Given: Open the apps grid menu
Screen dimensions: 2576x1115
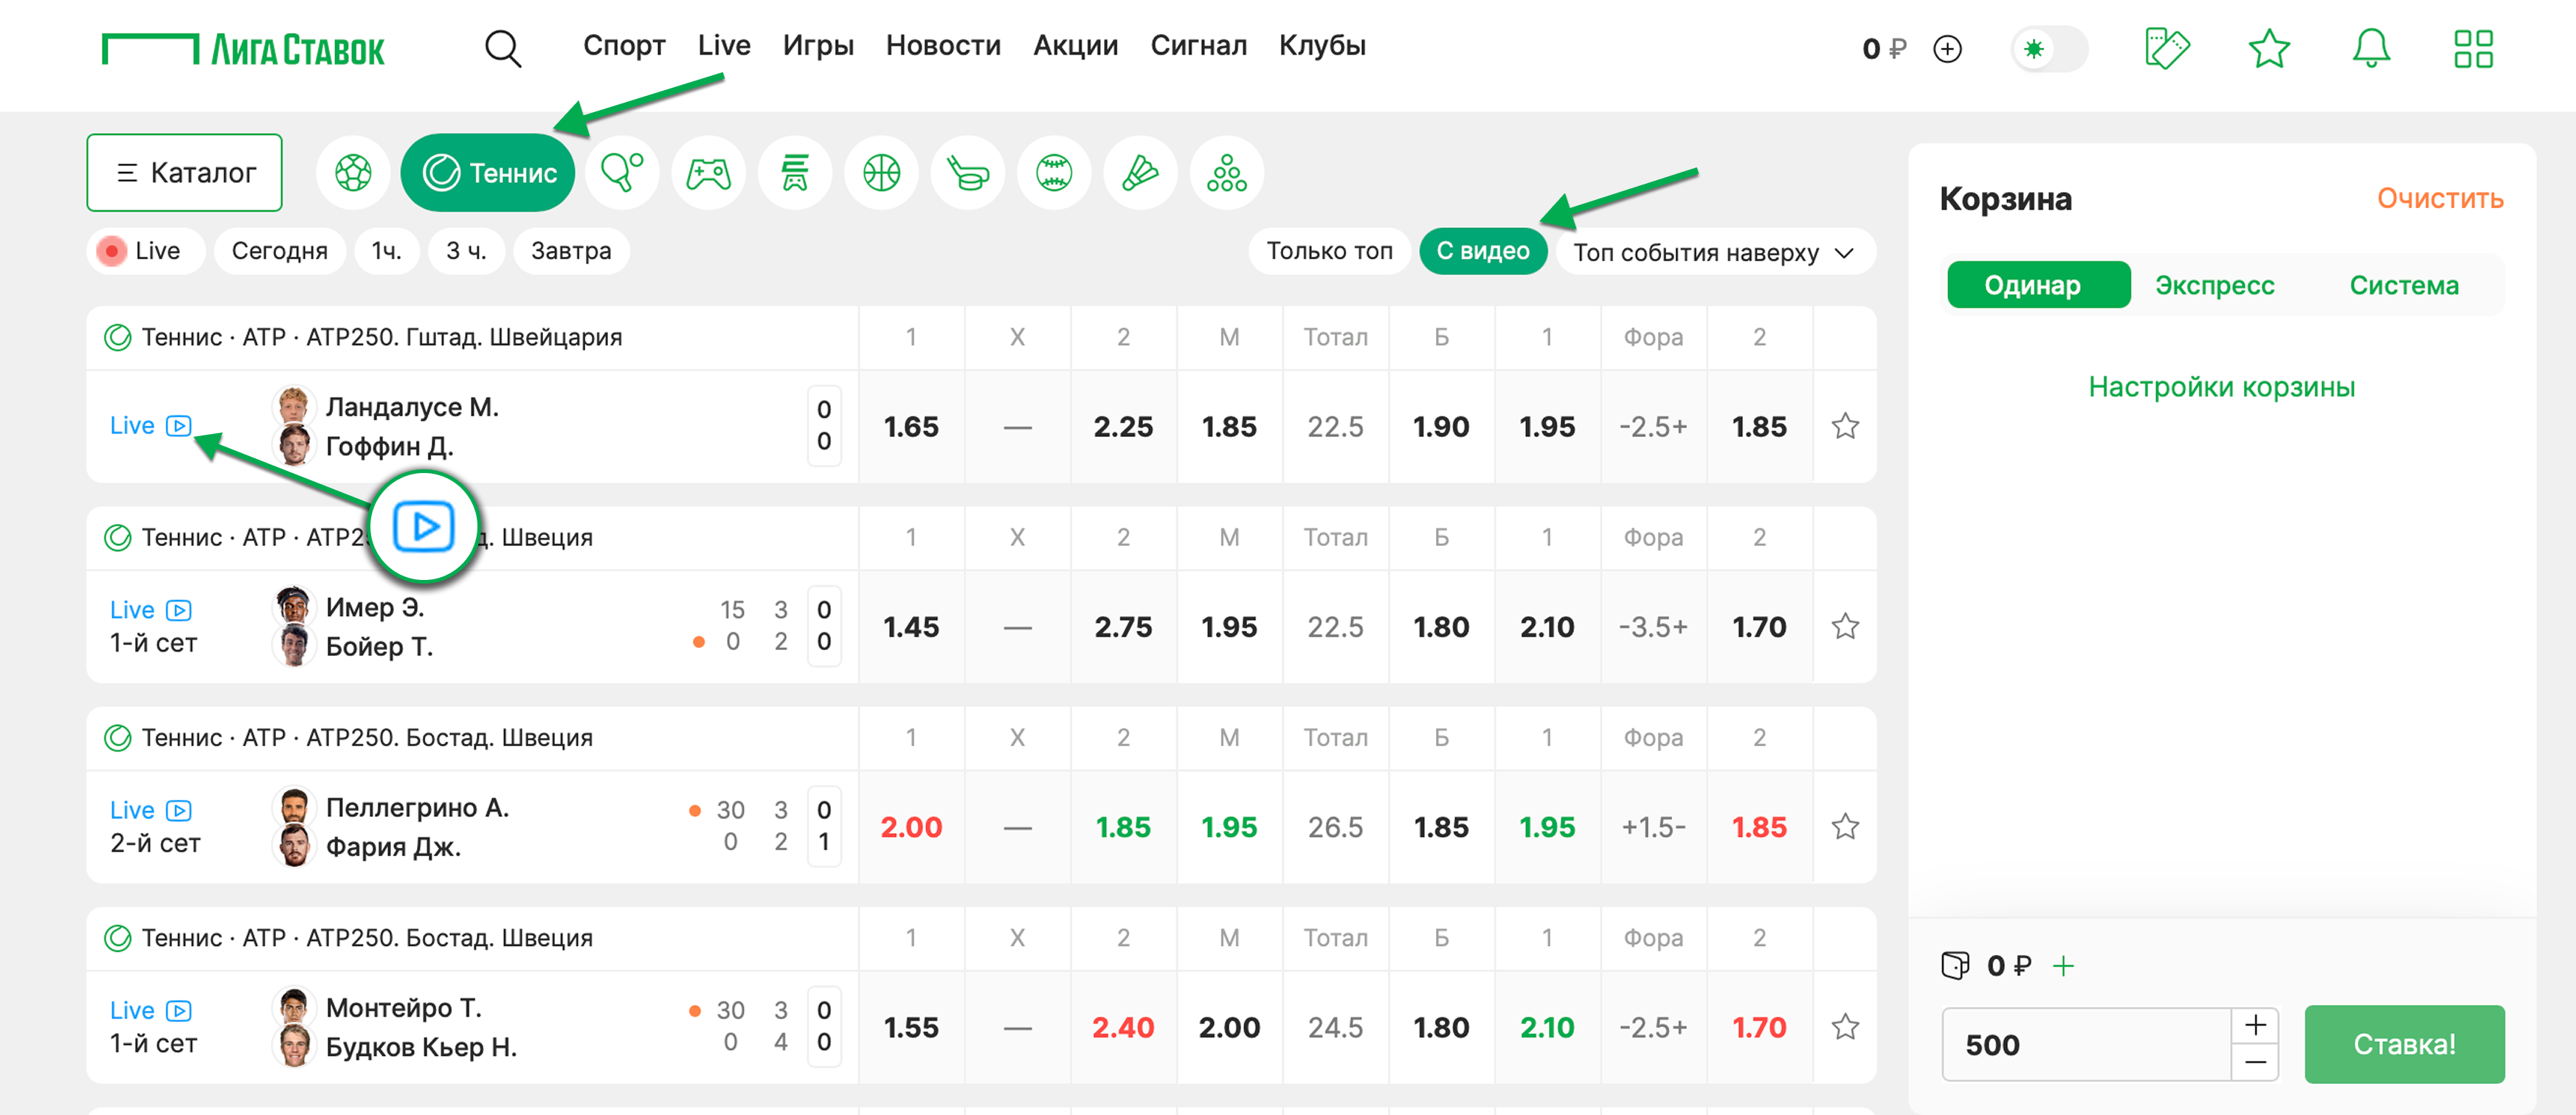Looking at the screenshot, I should tap(2472, 48).
